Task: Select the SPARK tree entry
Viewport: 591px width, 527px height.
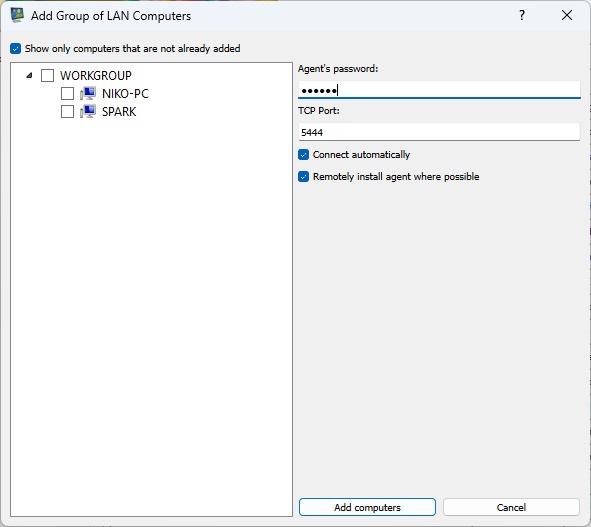Action: point(119,112)
